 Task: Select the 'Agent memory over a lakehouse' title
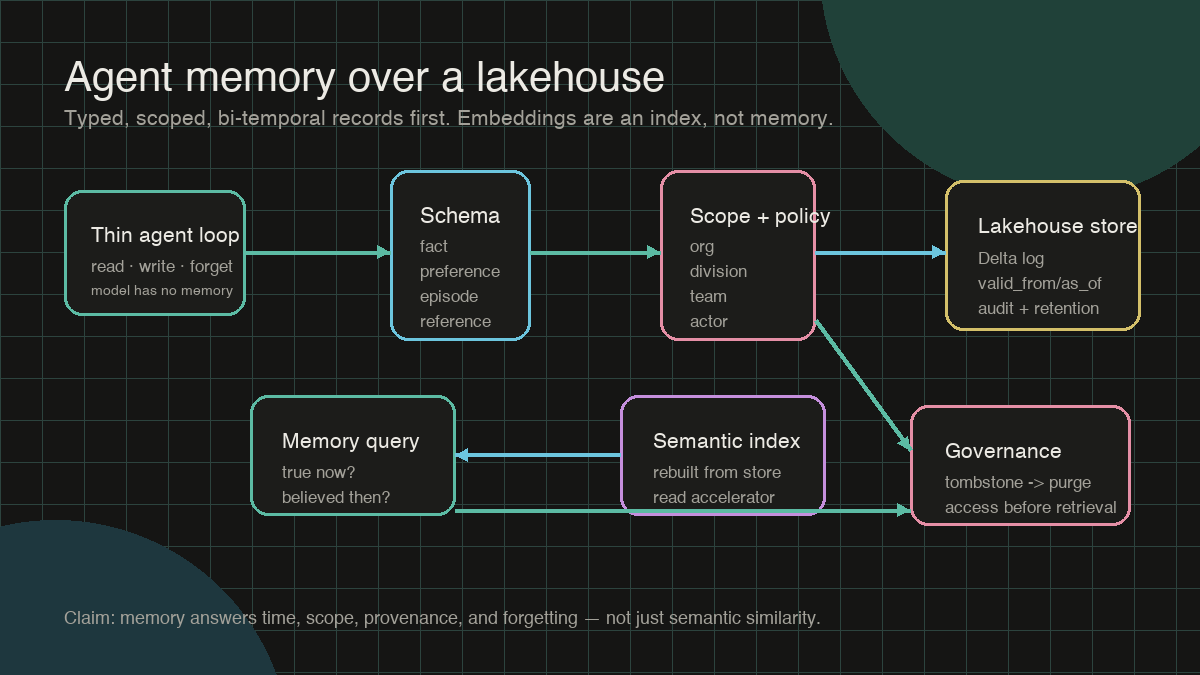[364, 78]
